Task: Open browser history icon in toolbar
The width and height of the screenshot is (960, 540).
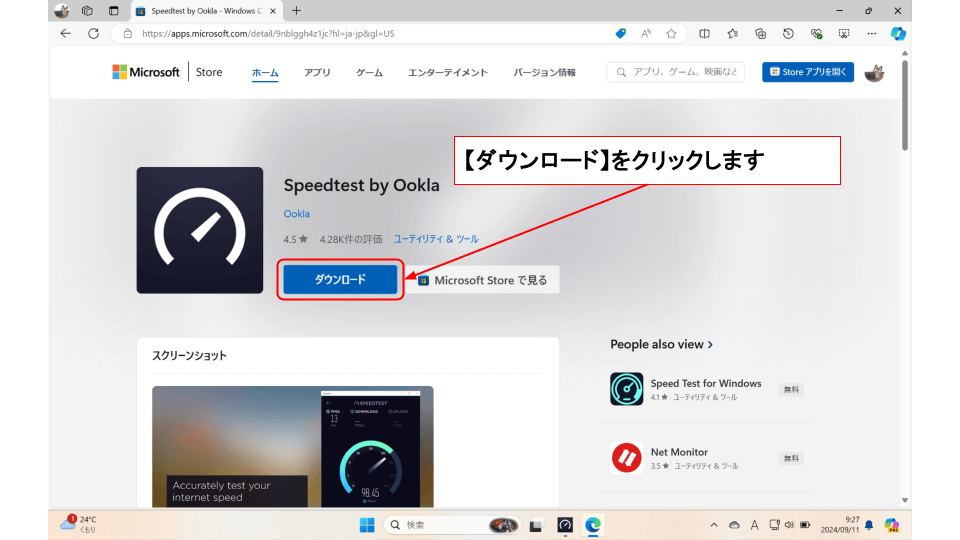Action: (x=788, y=33)
